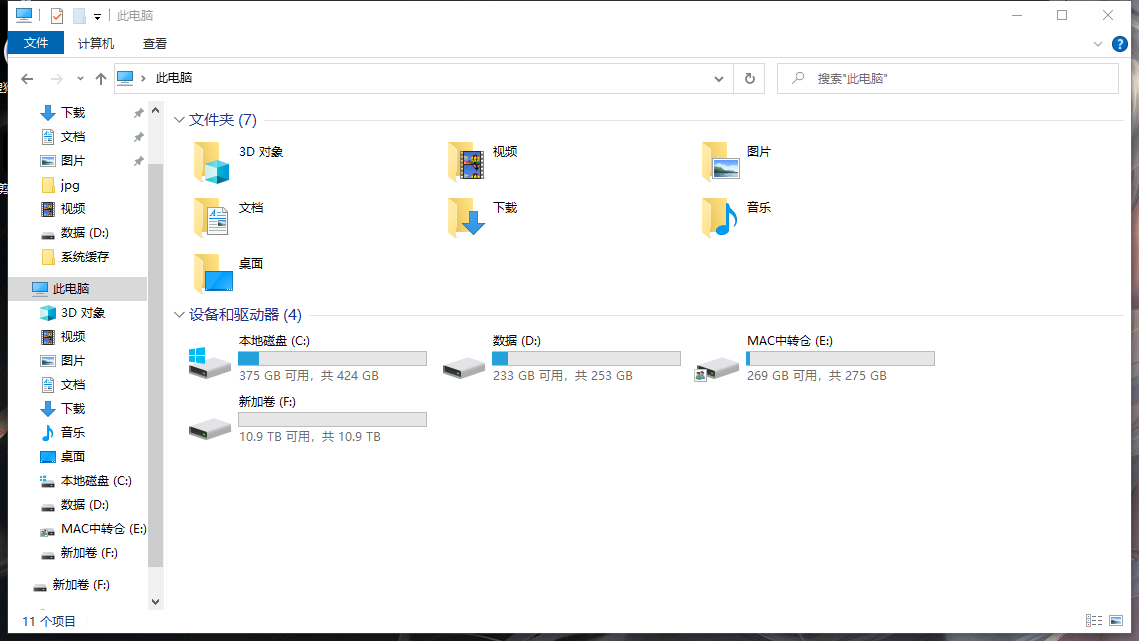Click '10.9 TB 可用, 共 10.9 TB' text

pos(309,437)
